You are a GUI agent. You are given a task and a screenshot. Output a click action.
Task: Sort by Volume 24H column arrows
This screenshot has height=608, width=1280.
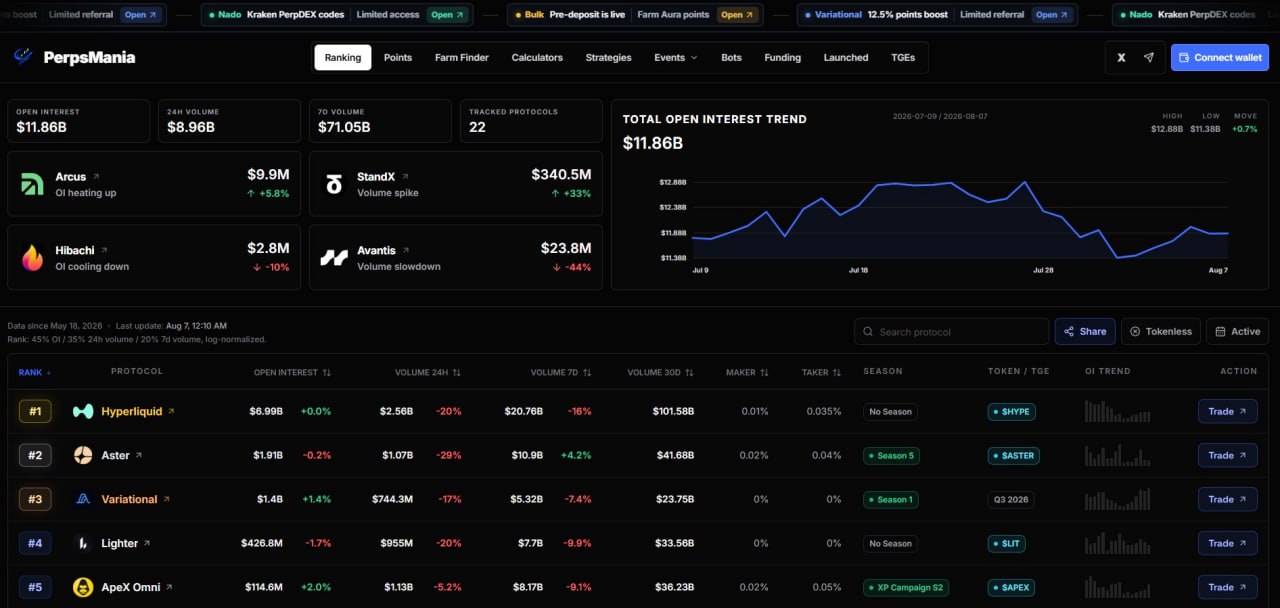[x=457, y=372]
